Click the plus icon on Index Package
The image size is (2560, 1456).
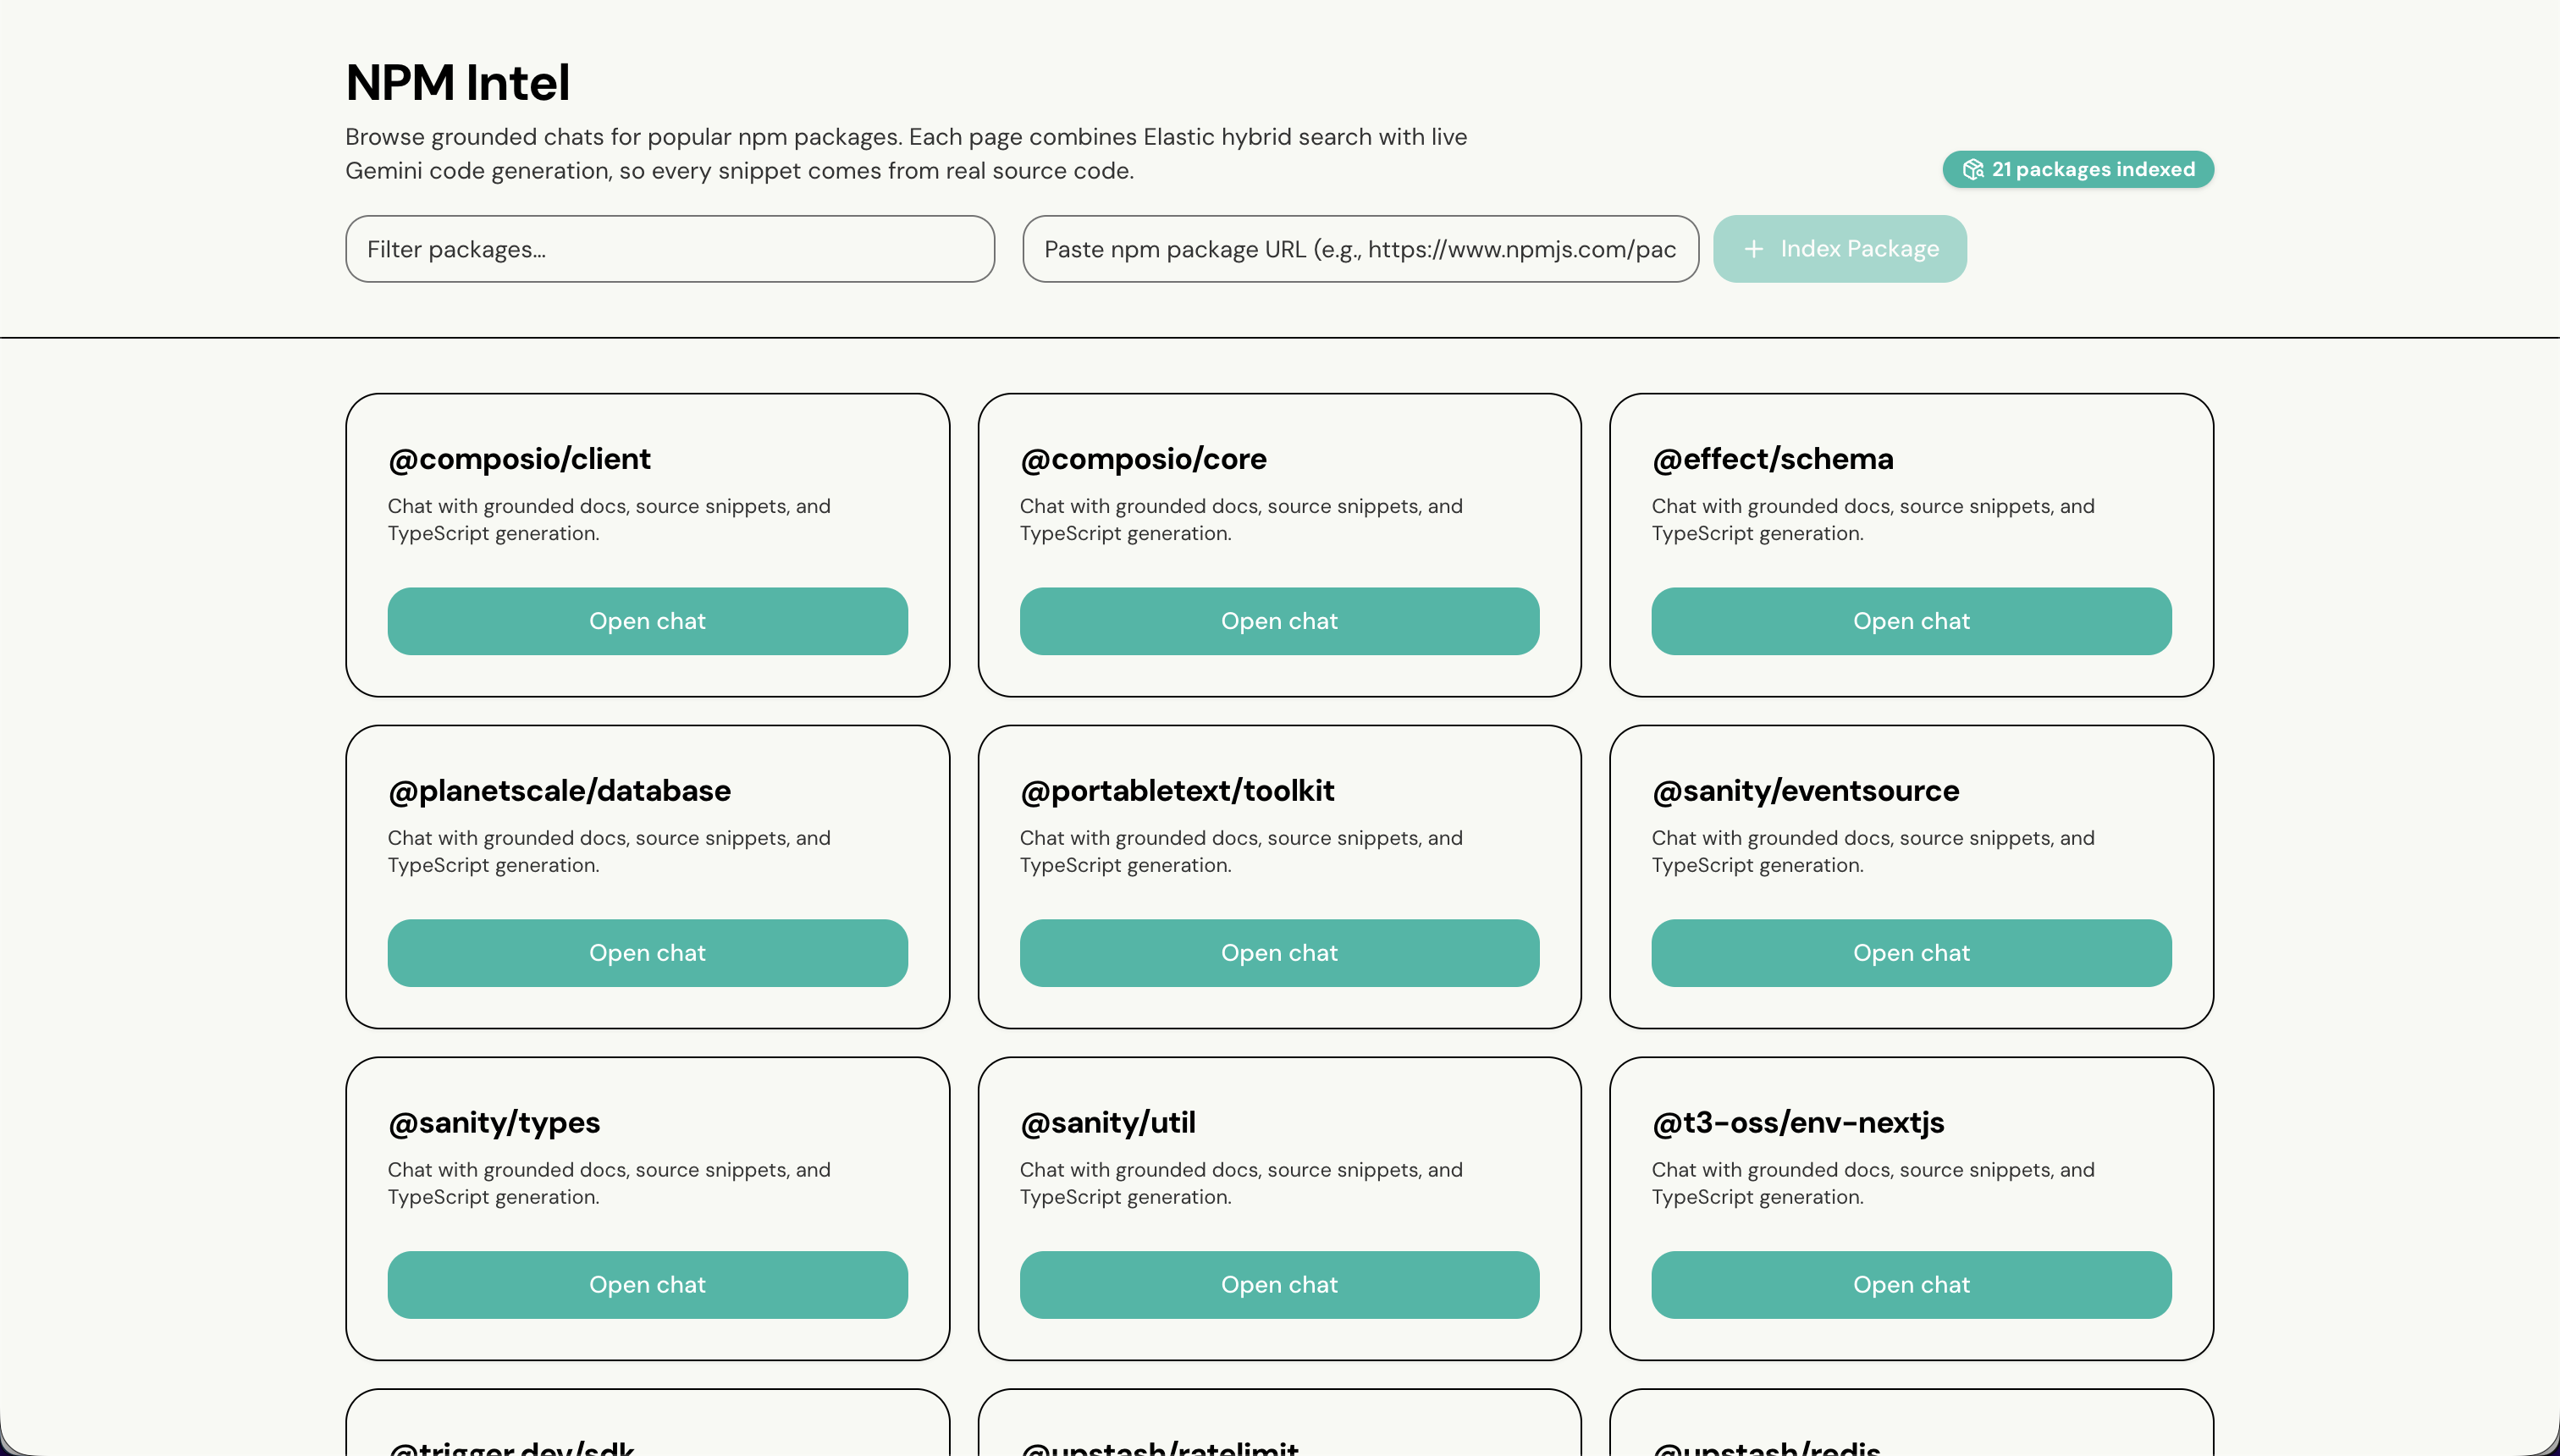pos(1754,249)
